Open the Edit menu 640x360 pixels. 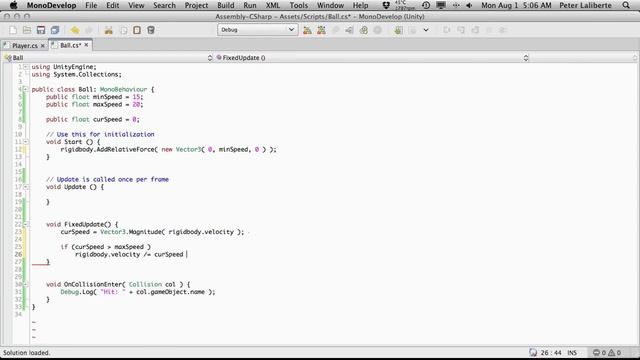[x=113, y=5]
